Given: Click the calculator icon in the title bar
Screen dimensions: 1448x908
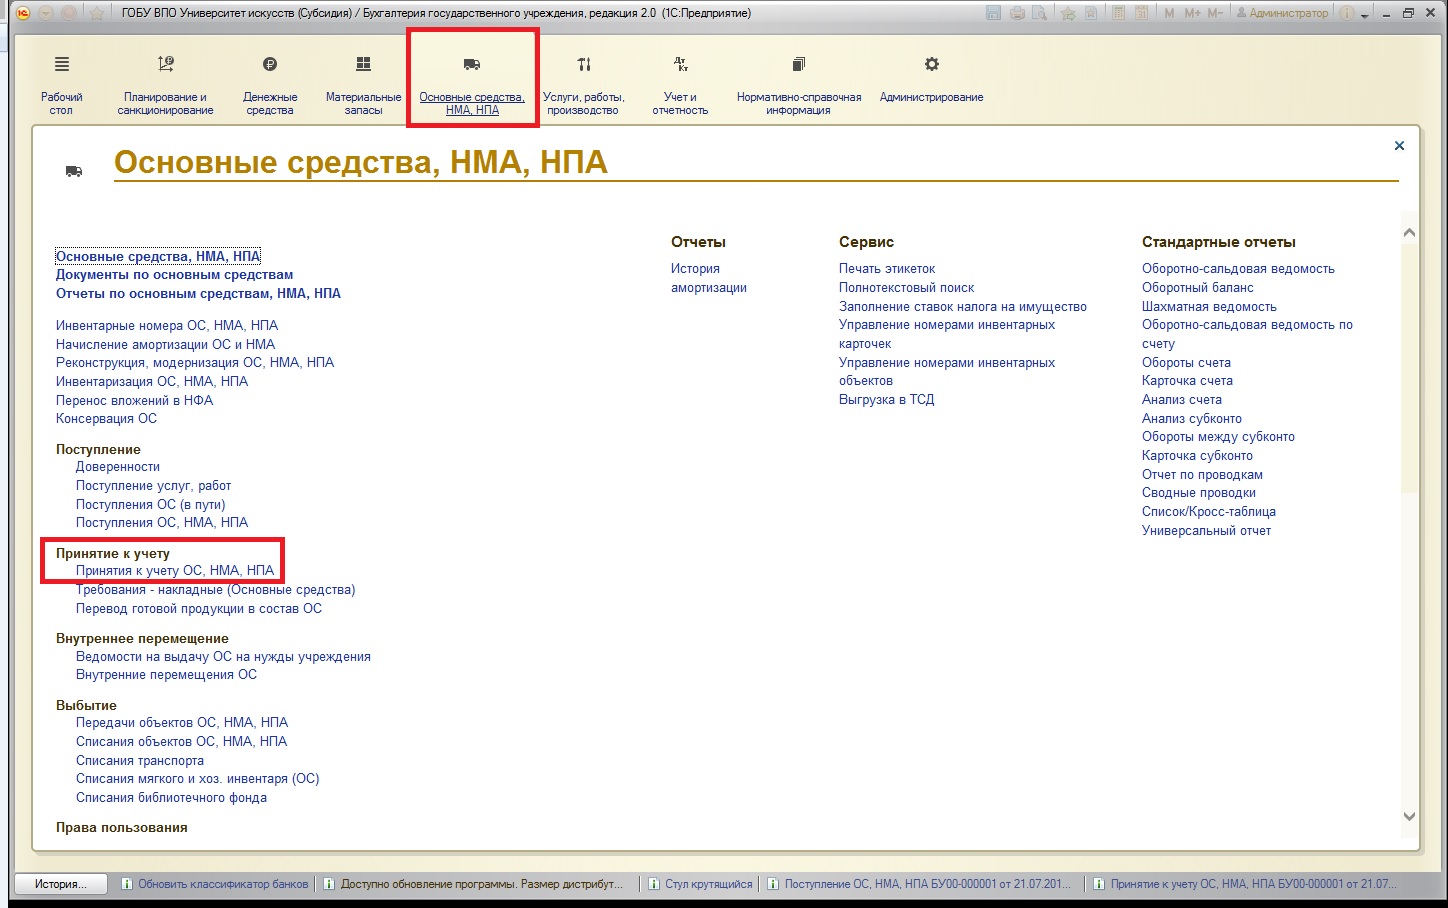Looking at the screenshot, I should tap(1117, 13).
